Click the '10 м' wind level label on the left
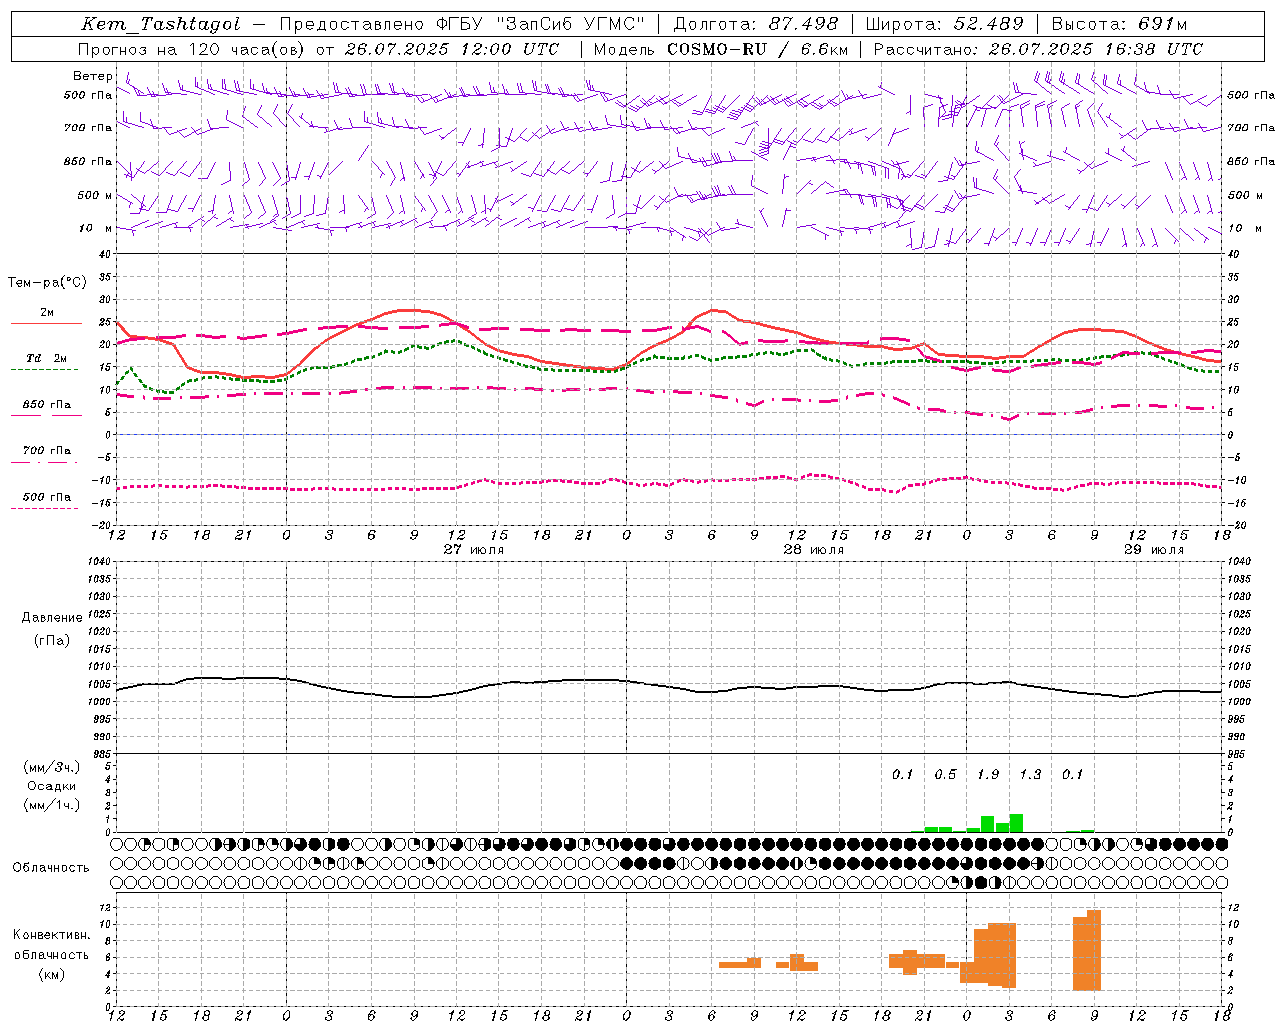Viewport: 1280px width, 1024px height. [95, 228]
